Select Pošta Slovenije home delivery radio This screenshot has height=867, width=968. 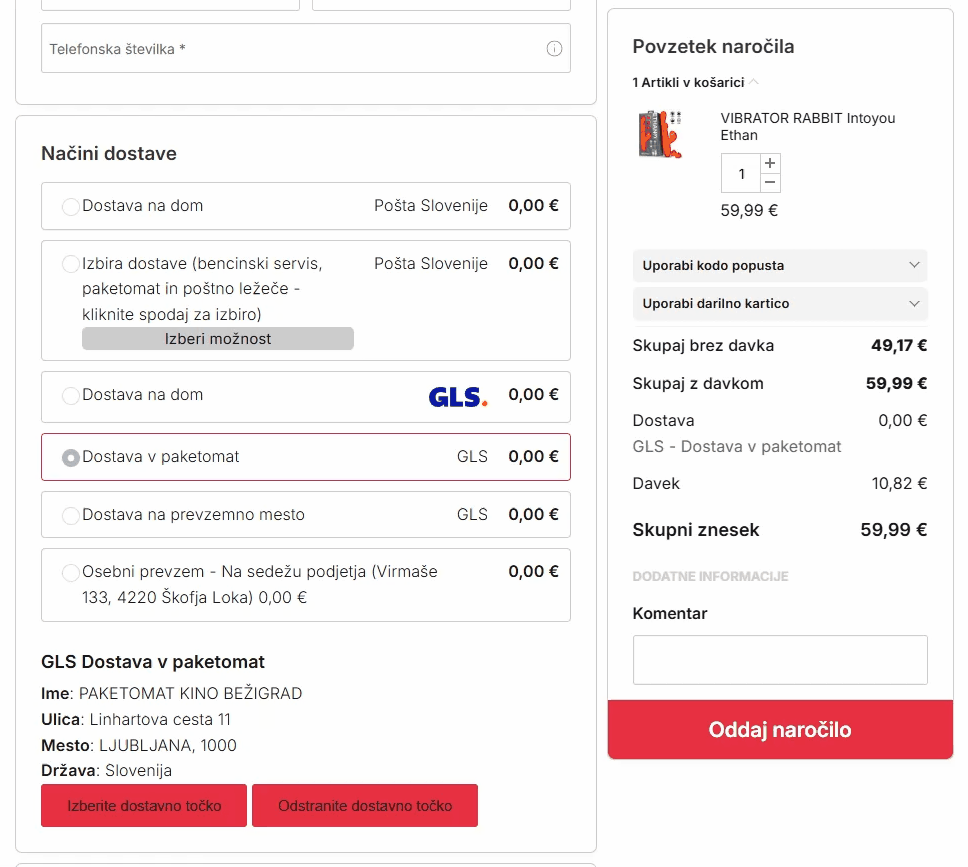pos(71,207)
